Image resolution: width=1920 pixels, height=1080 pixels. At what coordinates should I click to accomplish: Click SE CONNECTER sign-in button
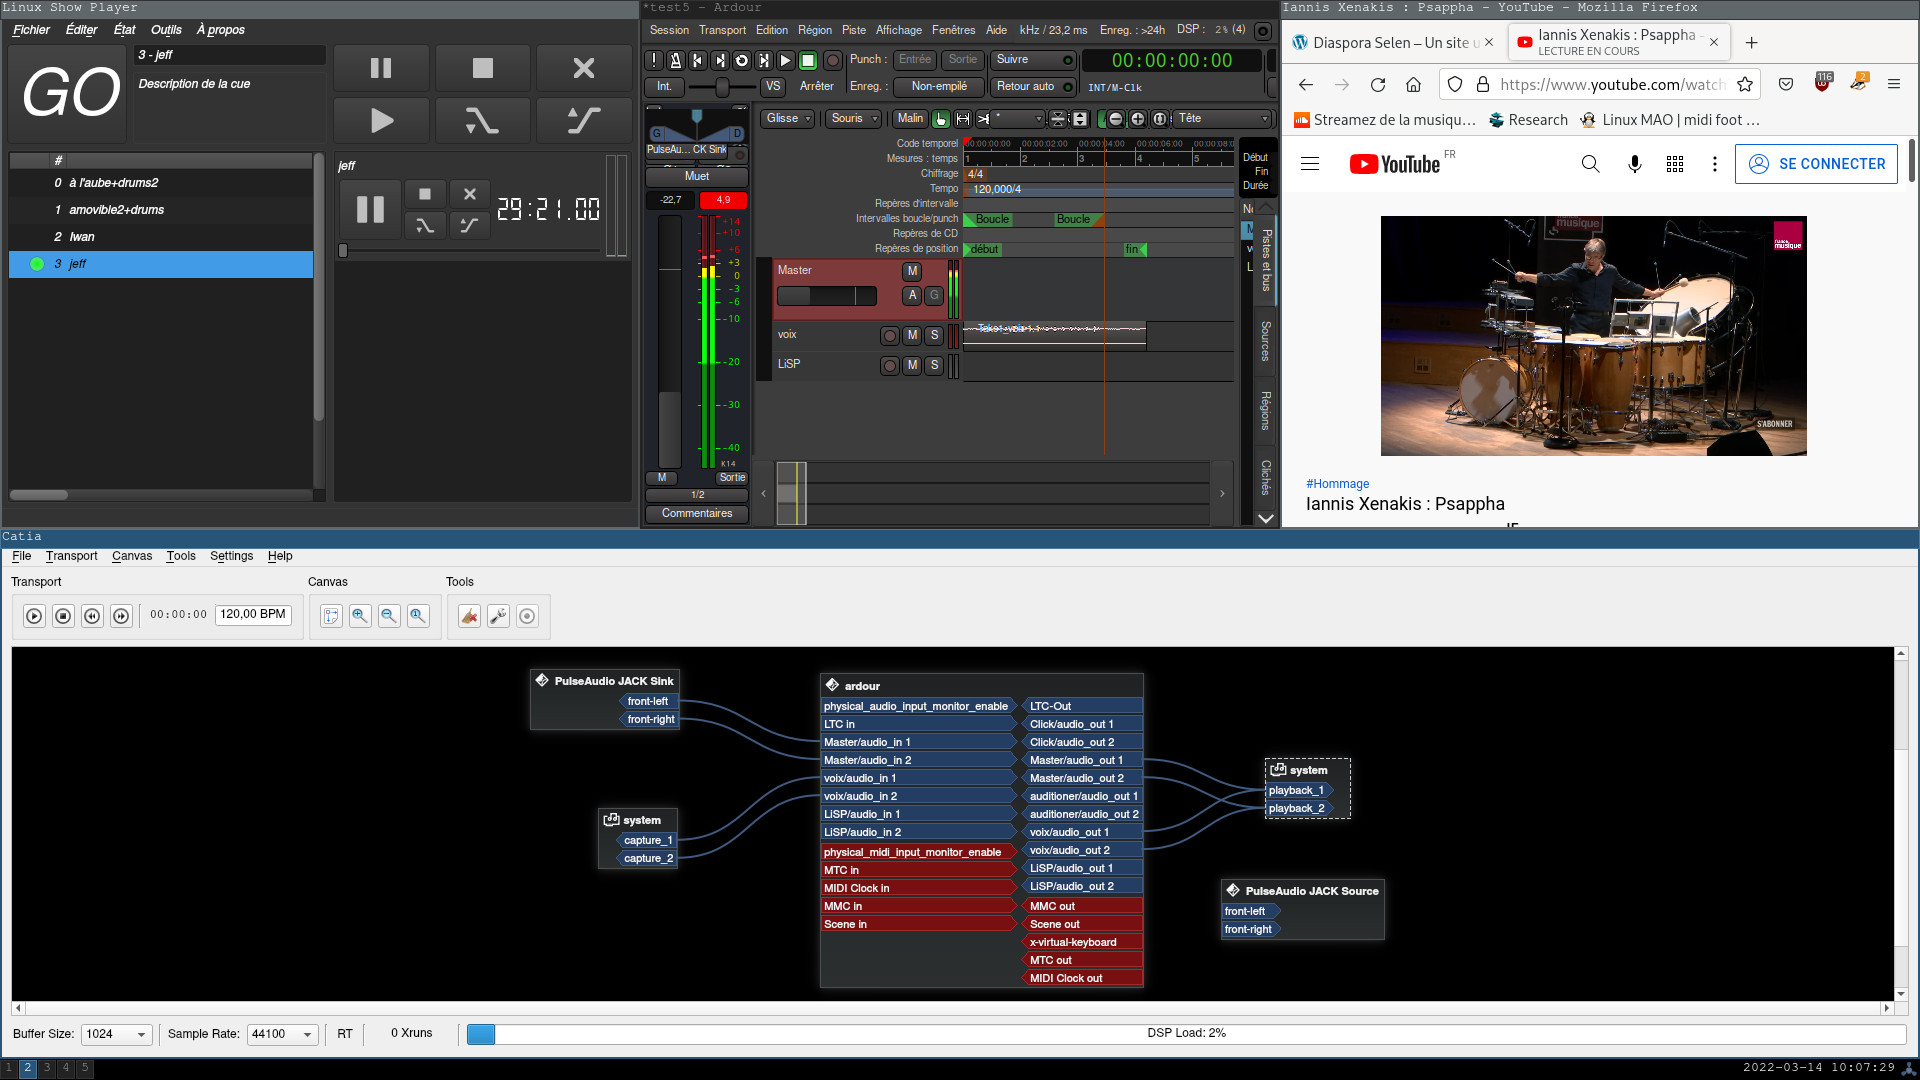pos(1816,164)
